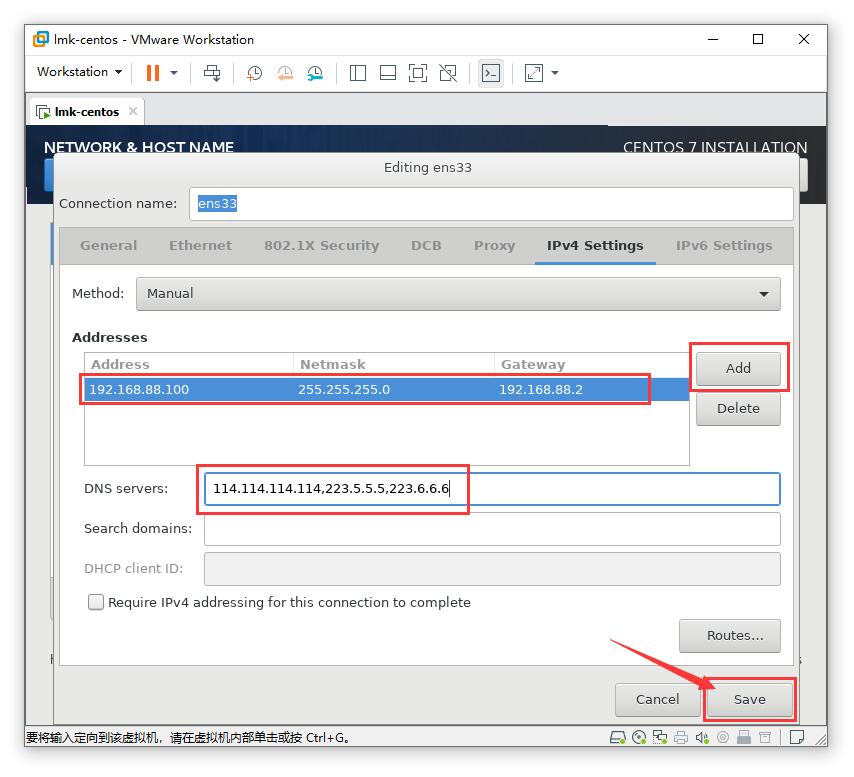Click the Add address button
The width and height of the screenshot is (854, 777).
pos(738,369)
